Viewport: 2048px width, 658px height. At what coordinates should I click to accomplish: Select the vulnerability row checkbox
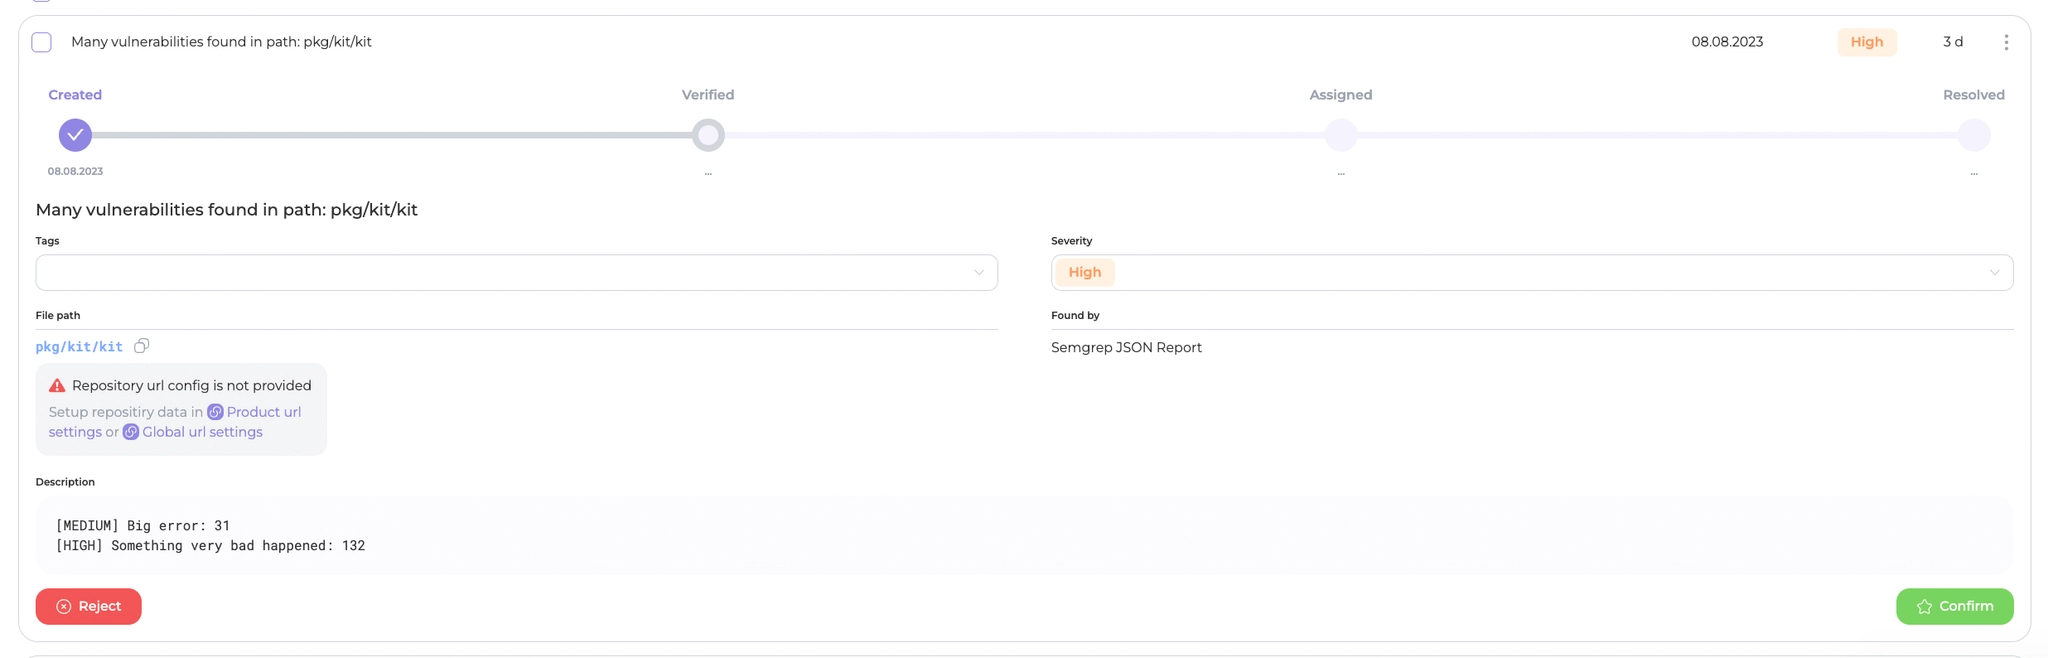click(x=42, y=42)
